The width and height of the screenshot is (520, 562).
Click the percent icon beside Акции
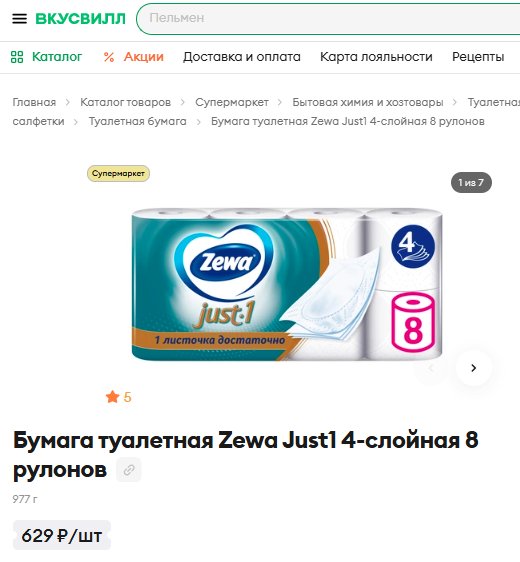tap(109, 57)
